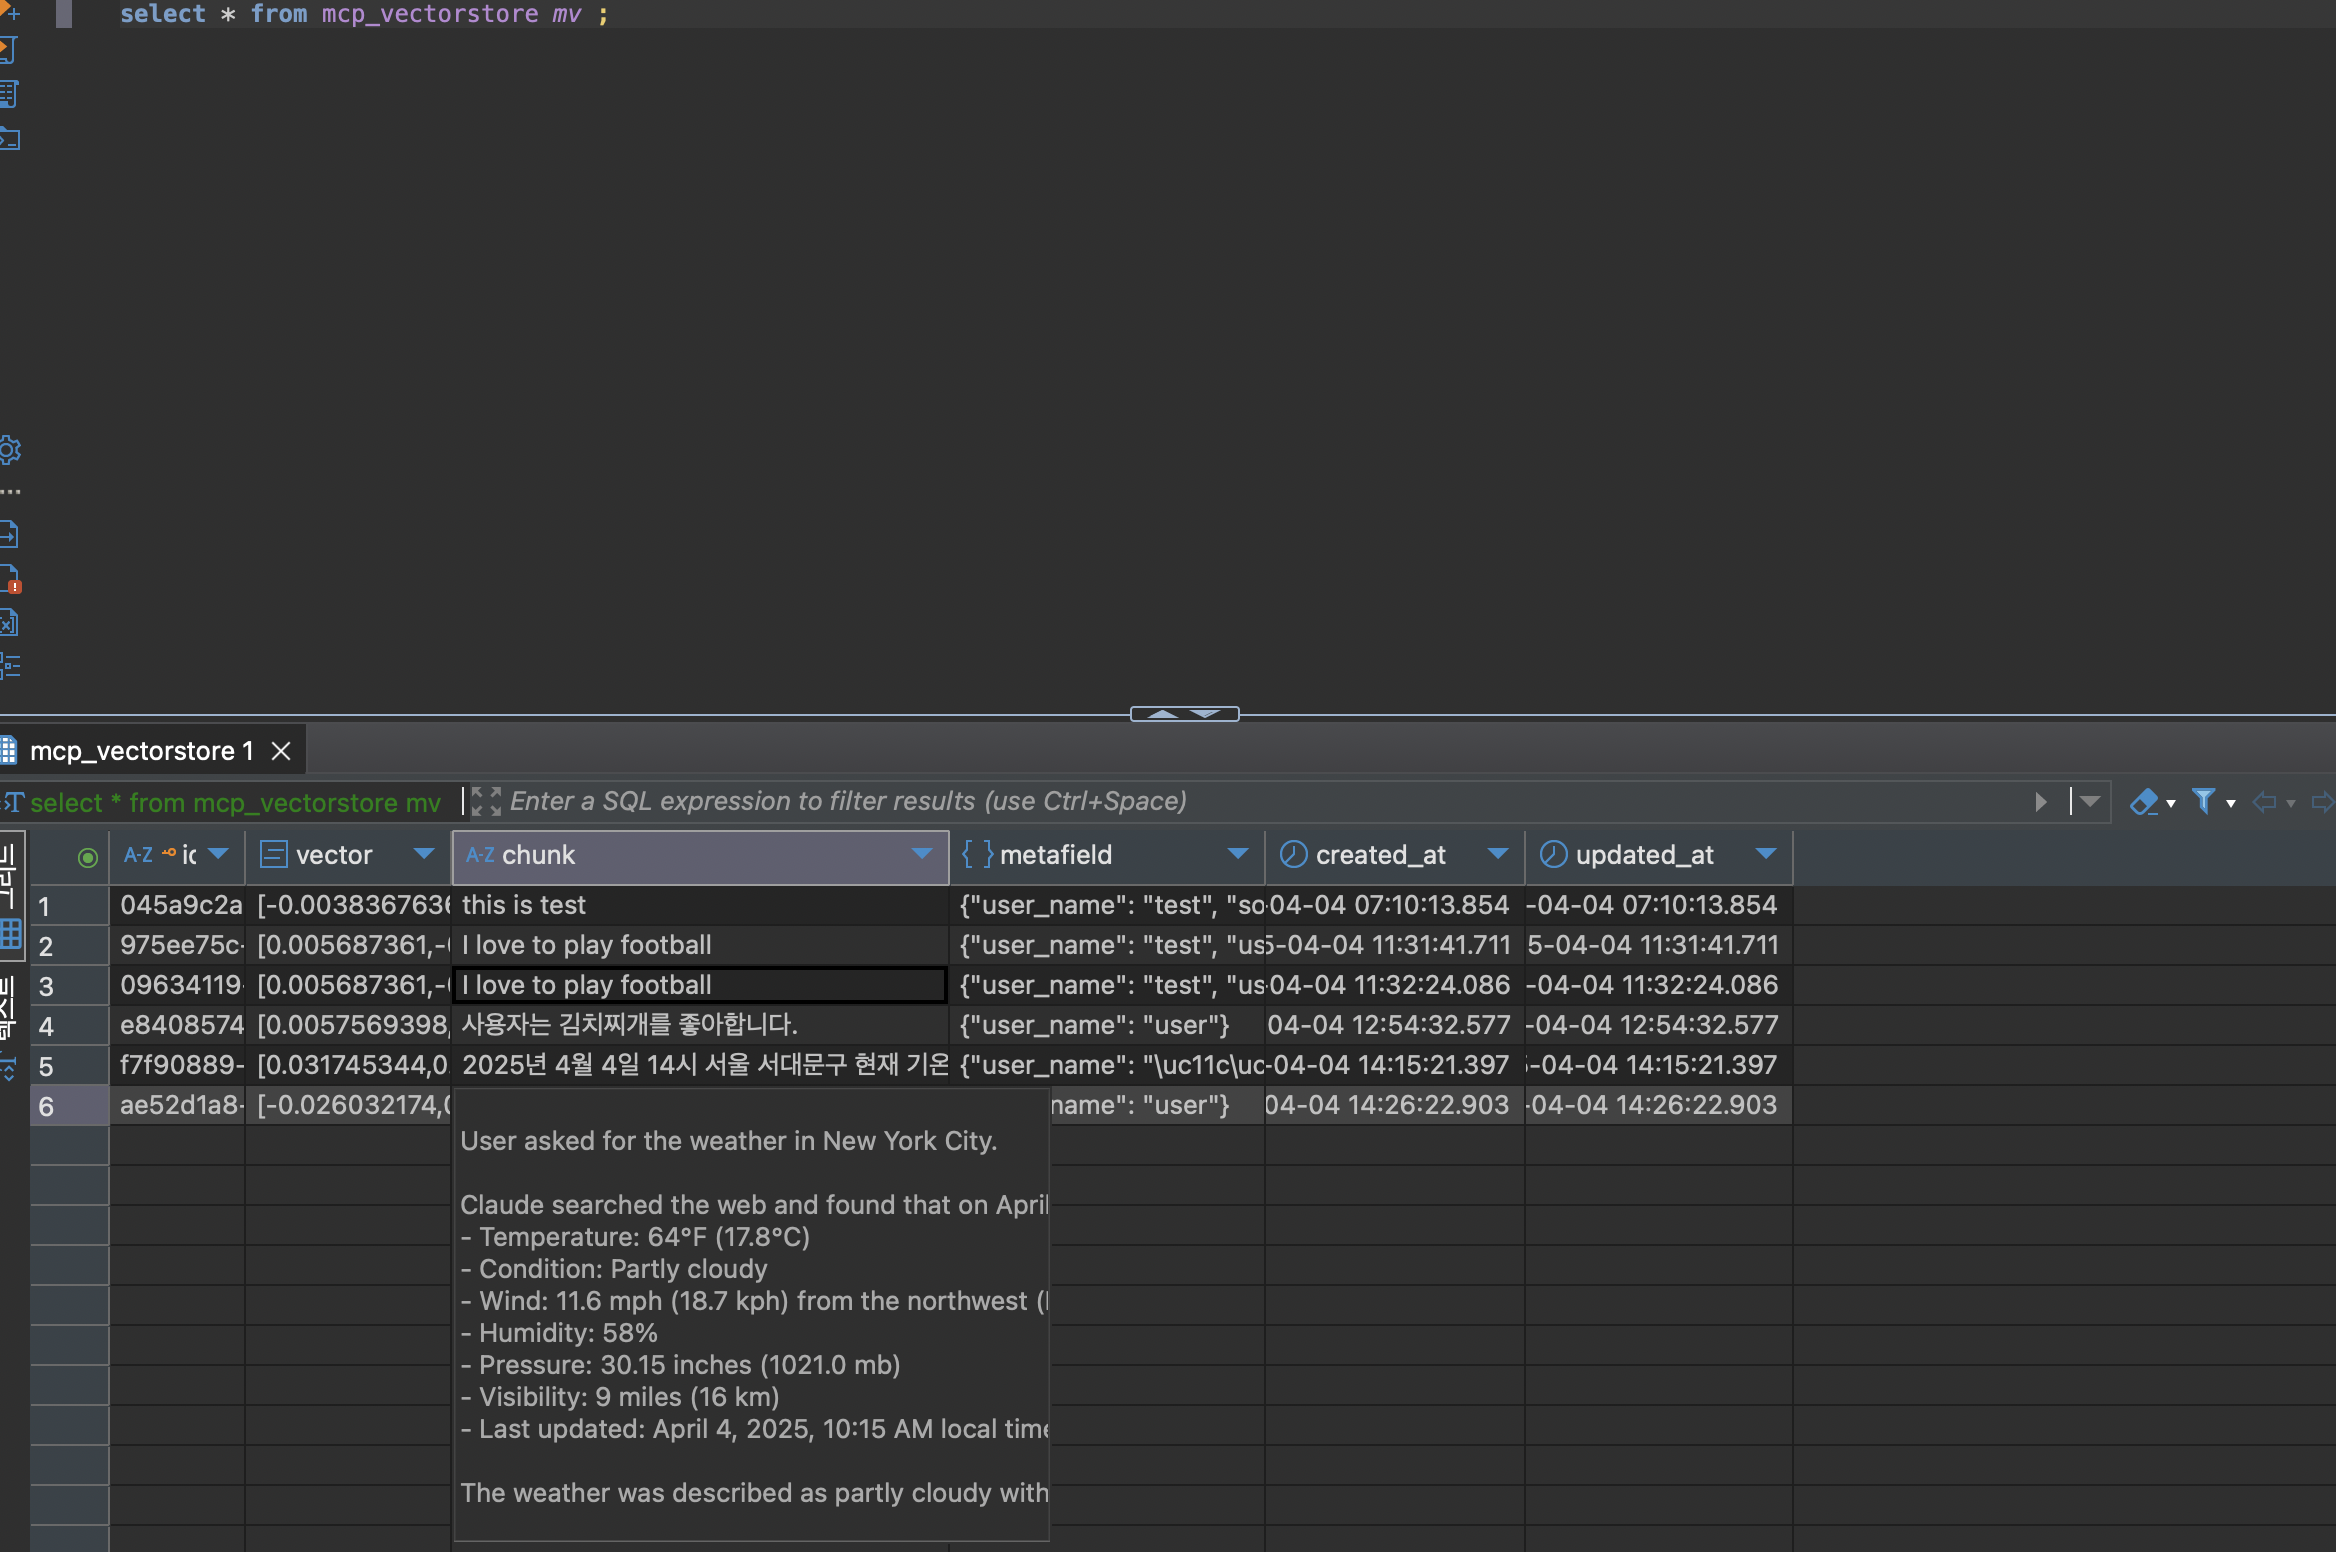This screenshot has height=1552, width=2336.
Task: Open the SQL console terminal icon
Action: tap(9, 138)
